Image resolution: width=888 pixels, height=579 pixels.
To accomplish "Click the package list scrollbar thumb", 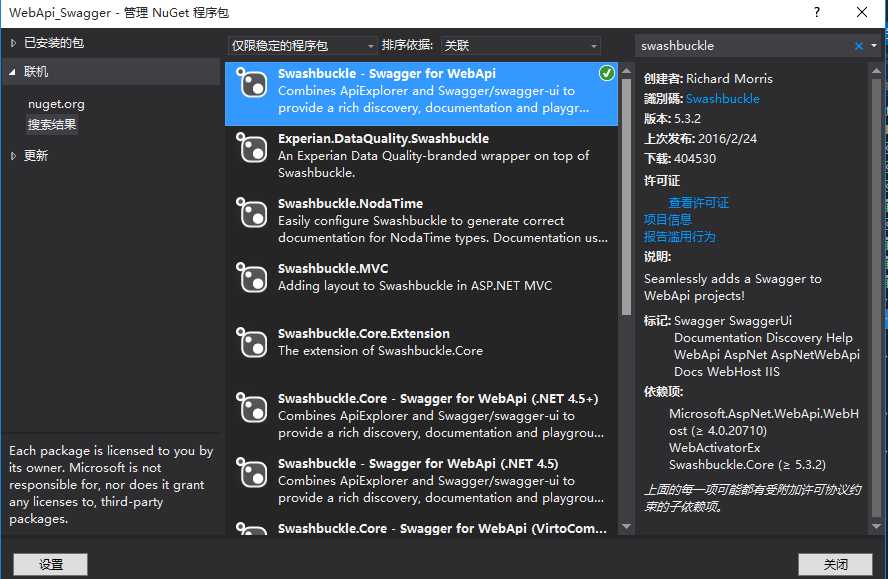I will click(626, 197).
